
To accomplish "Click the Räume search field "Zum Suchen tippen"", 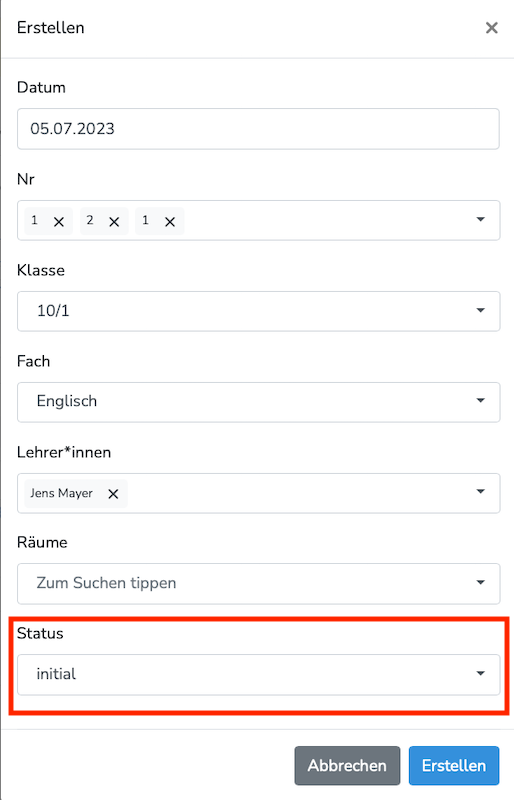I will pyautogui.click(x=258, y=584).
